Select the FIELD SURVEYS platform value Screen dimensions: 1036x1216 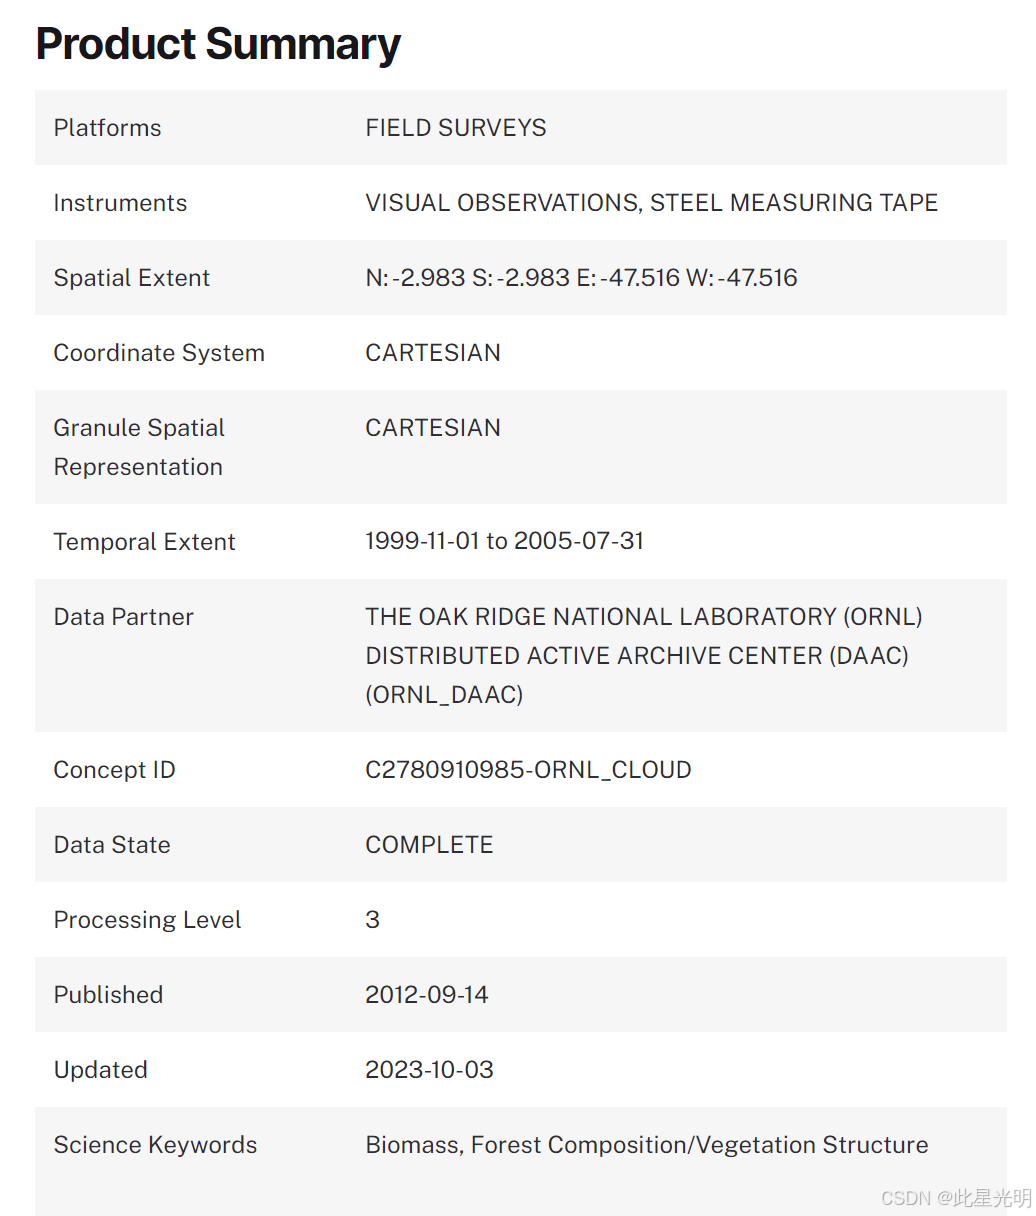click(x=455, y=128)
